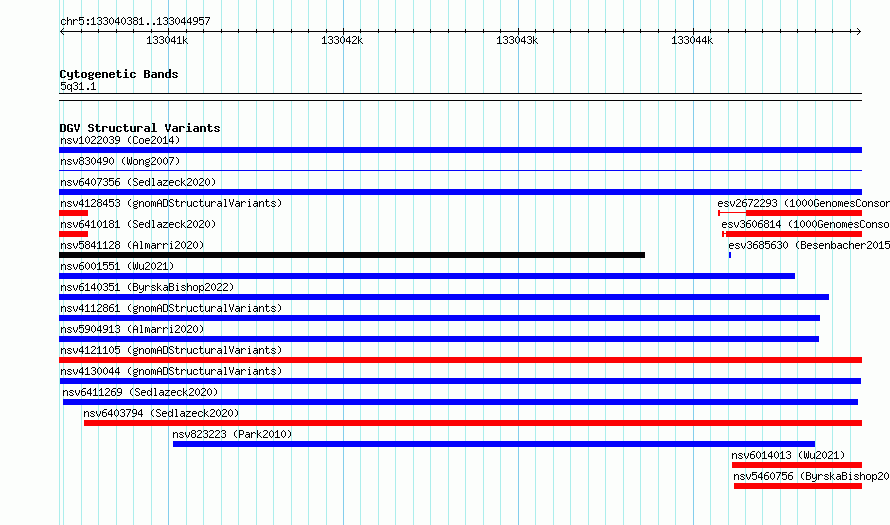Viewport: 890px width, 525px height.
Task: Click the right arrow of the ruler
Action: coord(859,31)
